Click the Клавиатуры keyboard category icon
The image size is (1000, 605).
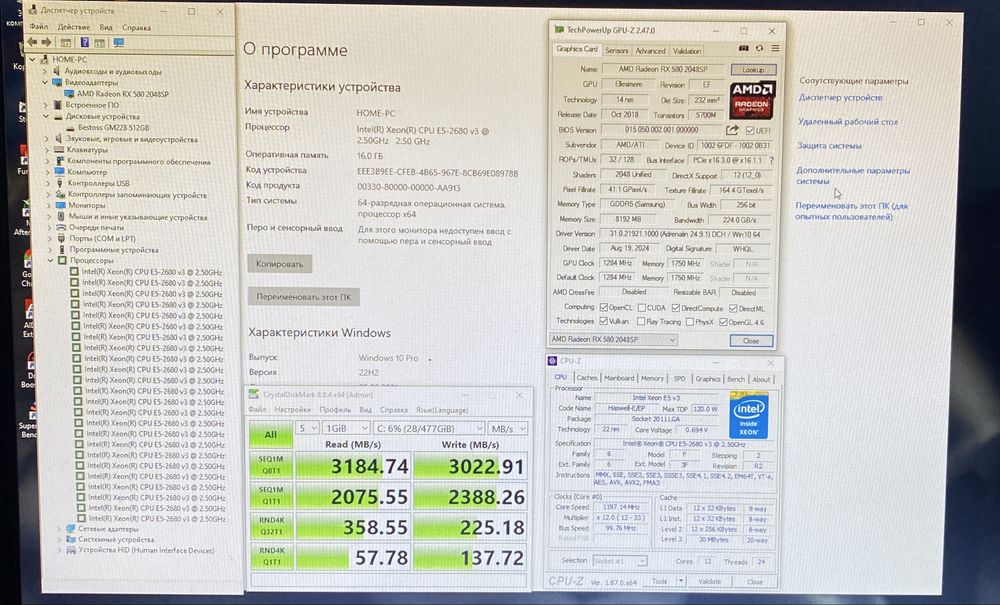[59, 150]
